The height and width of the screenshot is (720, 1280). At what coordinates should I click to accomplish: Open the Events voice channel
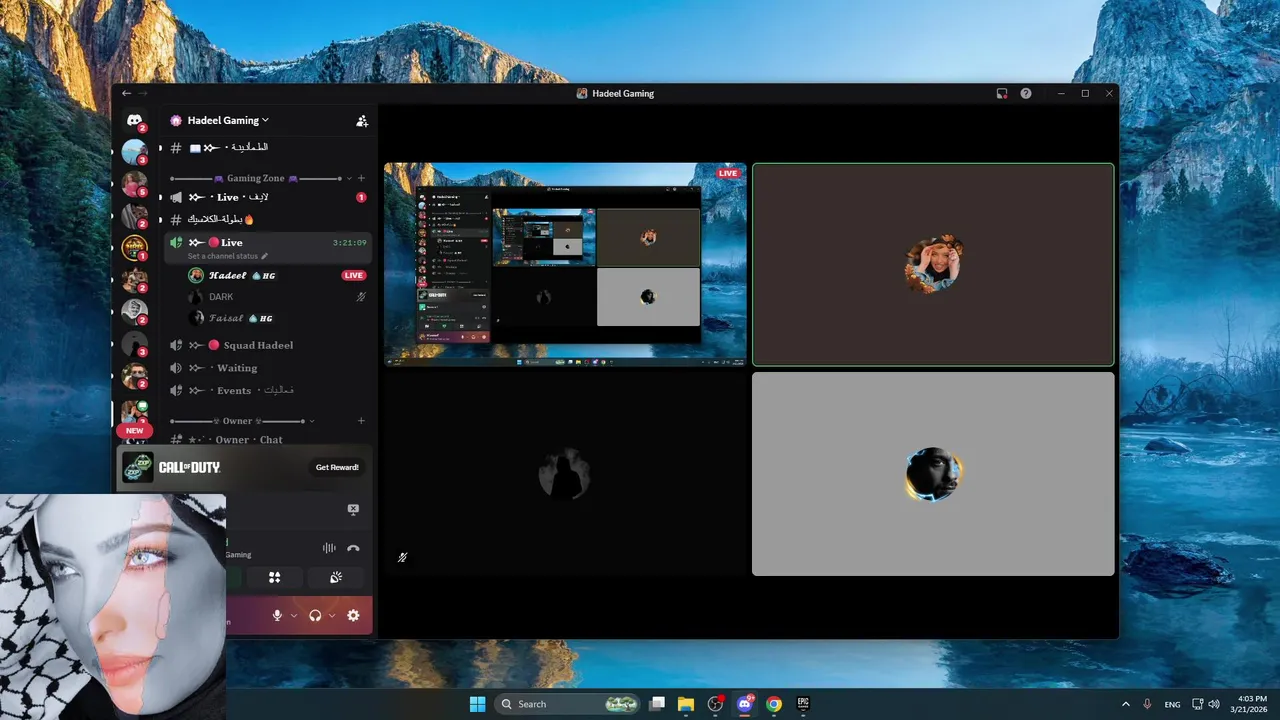click(267, 391)
